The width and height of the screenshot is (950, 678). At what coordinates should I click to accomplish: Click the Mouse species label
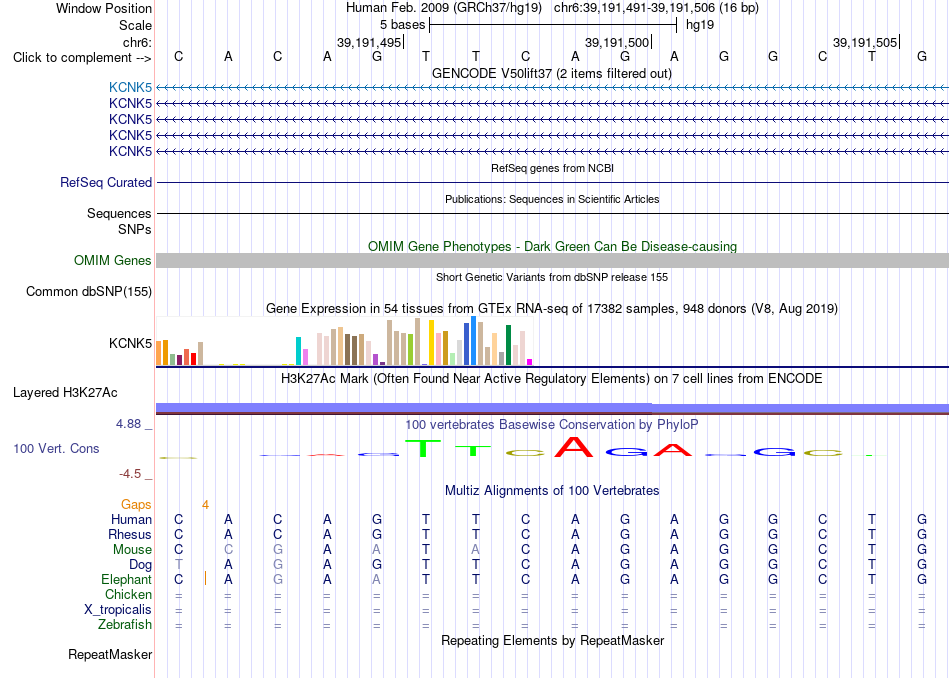(x=132, y=550)
